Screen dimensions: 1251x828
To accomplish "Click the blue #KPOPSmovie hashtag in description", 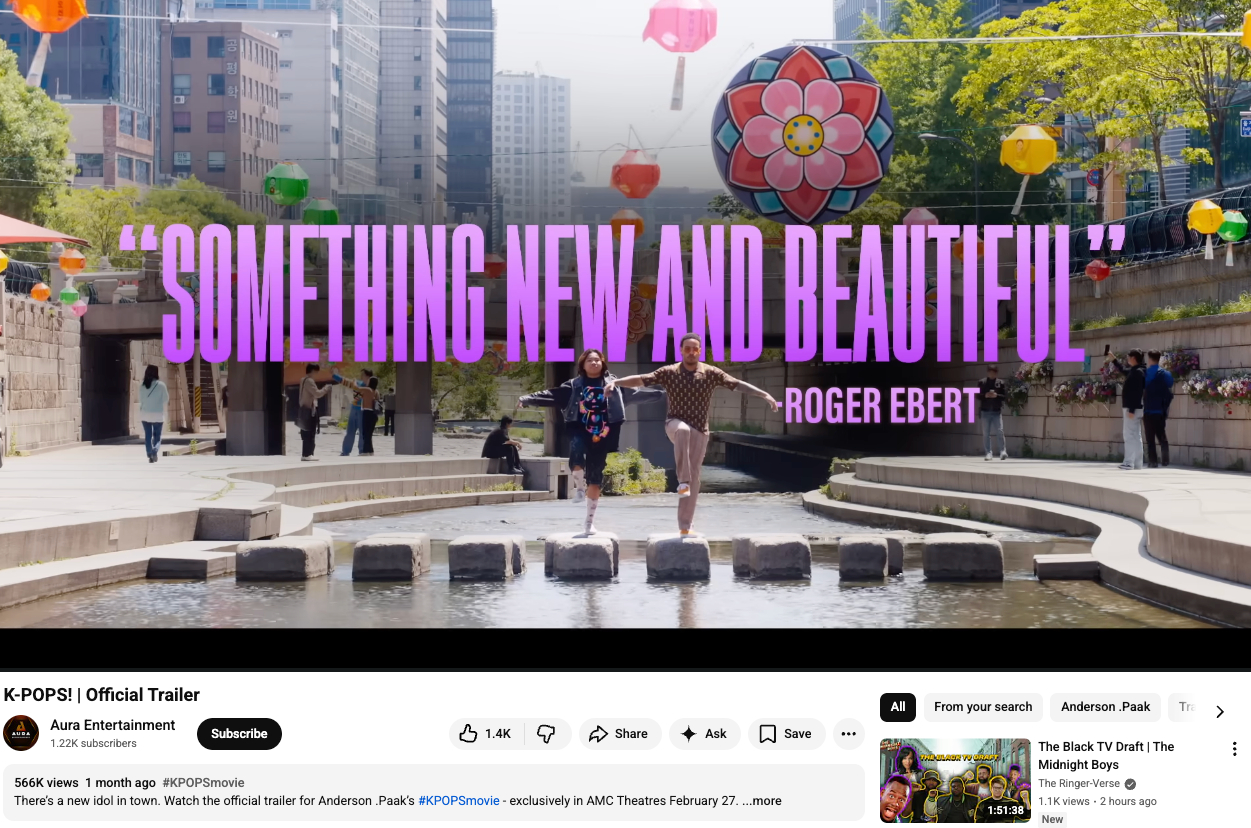I will [458, 801].
